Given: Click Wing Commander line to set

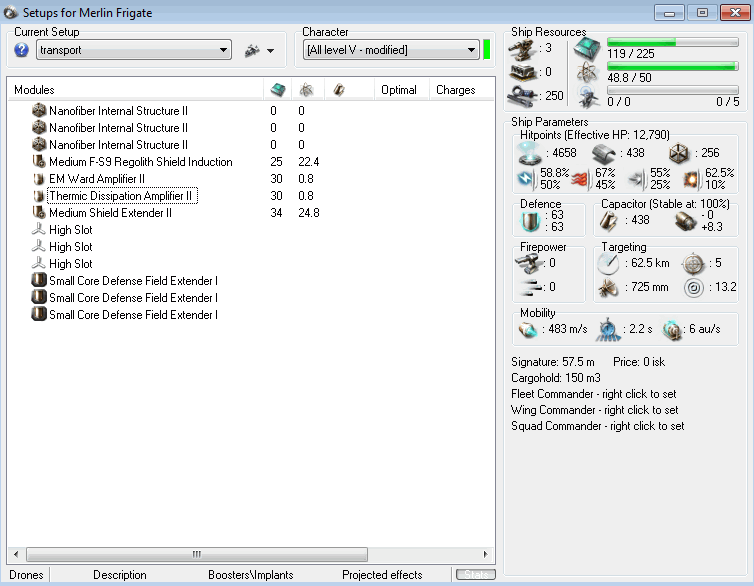Looking at the screenshot, I should [594, 410].
